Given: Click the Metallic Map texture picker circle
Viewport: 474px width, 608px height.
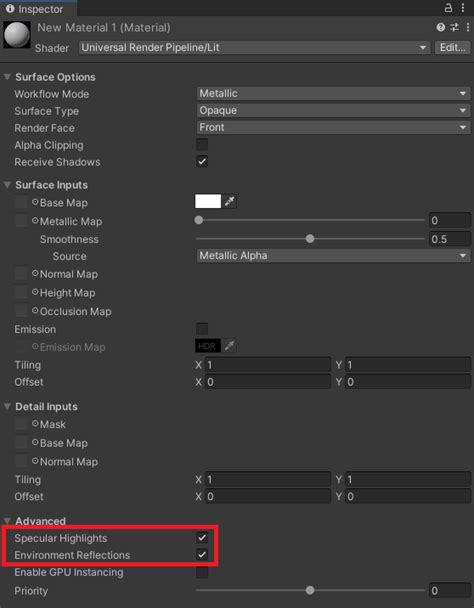Looking at the screenshot, I should click(x=35, y=221).
